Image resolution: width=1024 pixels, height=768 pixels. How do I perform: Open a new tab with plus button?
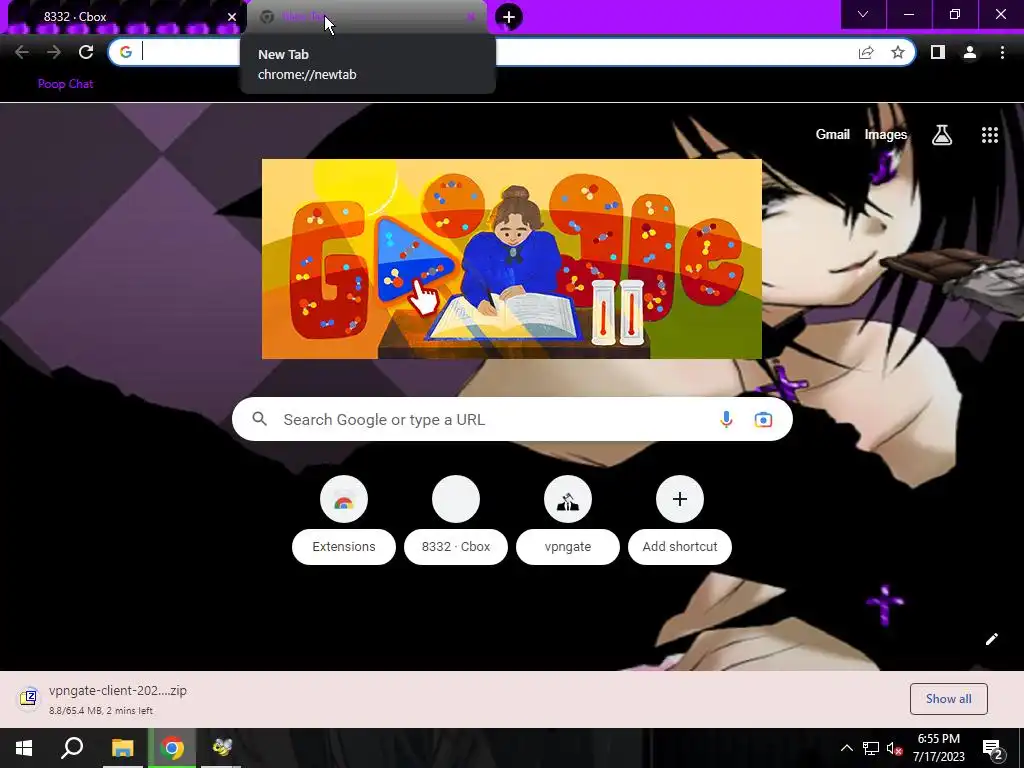pos(509,17)
